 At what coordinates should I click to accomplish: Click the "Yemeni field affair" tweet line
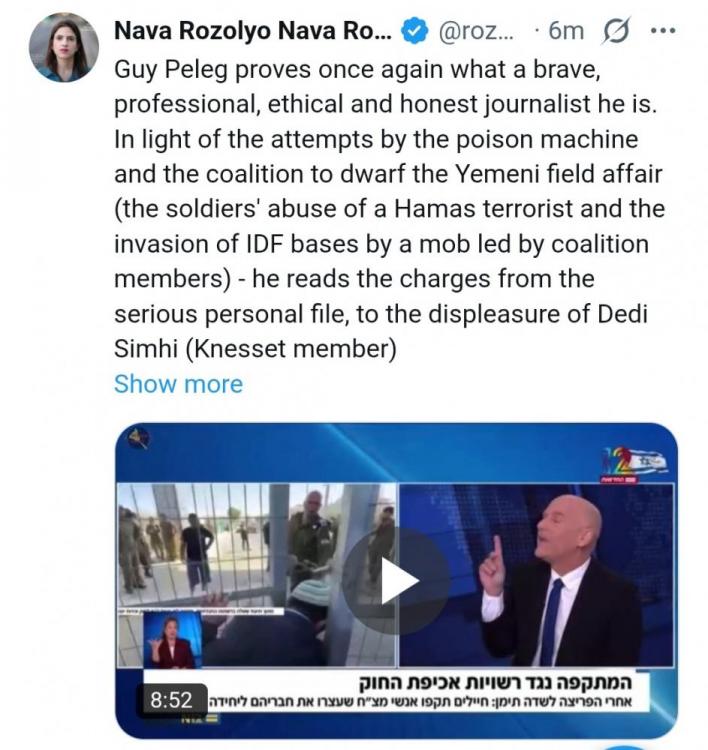(x=390, y=176)
